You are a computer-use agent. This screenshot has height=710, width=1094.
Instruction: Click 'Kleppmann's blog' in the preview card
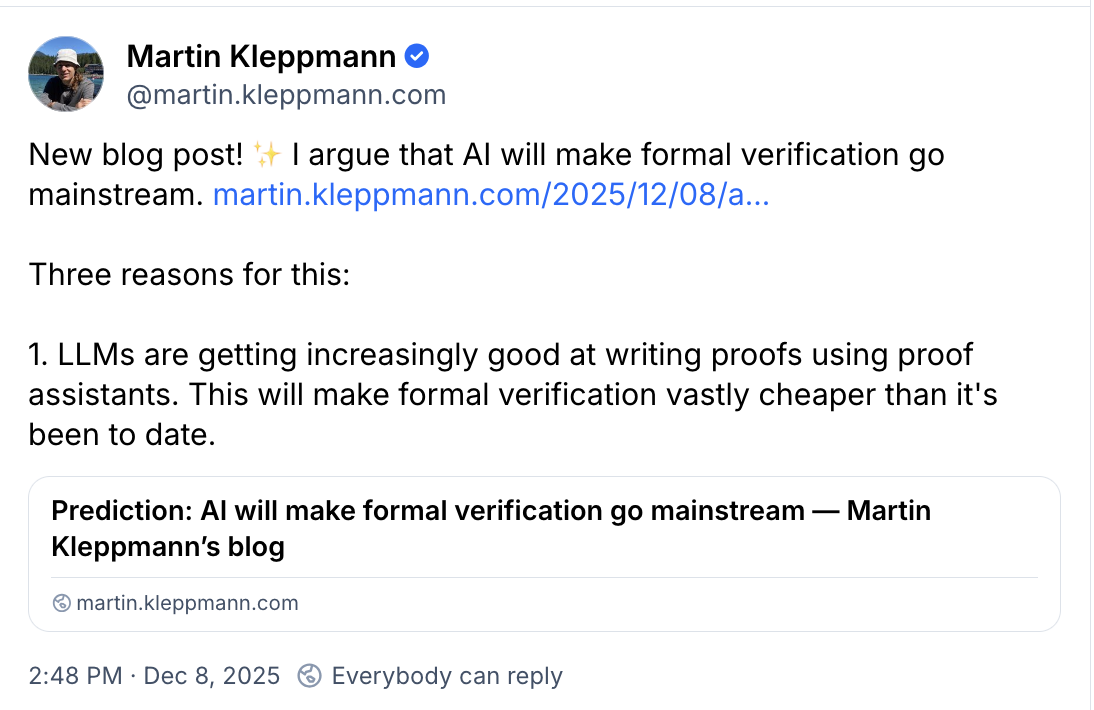(x=168, y=548)
